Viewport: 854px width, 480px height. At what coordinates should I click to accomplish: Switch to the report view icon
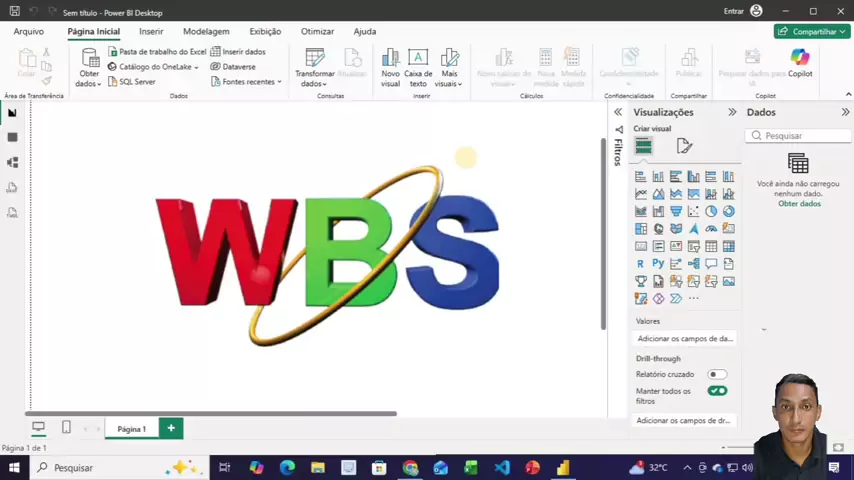[13, 113]
